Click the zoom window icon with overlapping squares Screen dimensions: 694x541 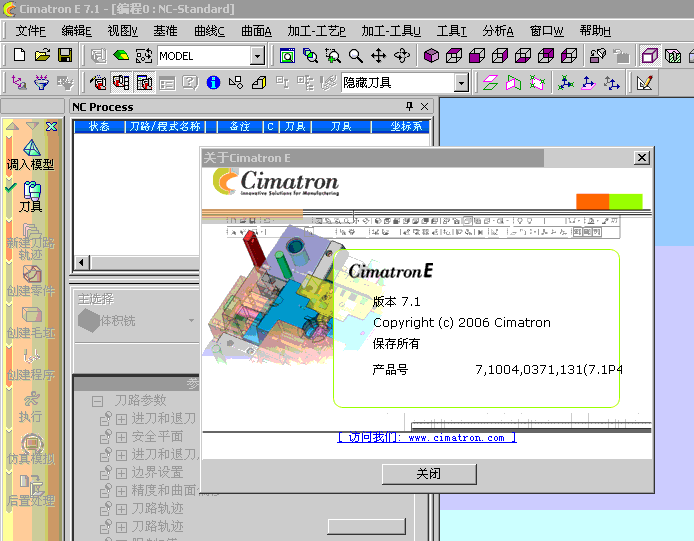(310, 56)
